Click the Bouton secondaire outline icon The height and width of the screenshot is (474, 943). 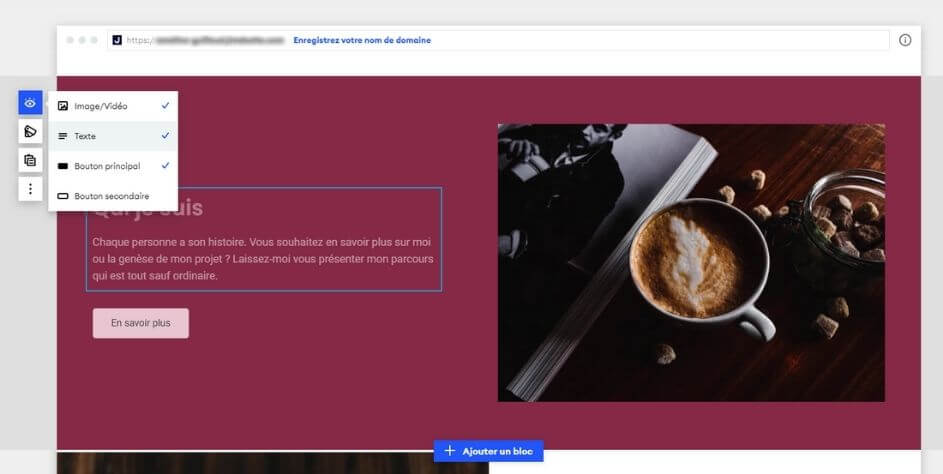click(63, 196)
